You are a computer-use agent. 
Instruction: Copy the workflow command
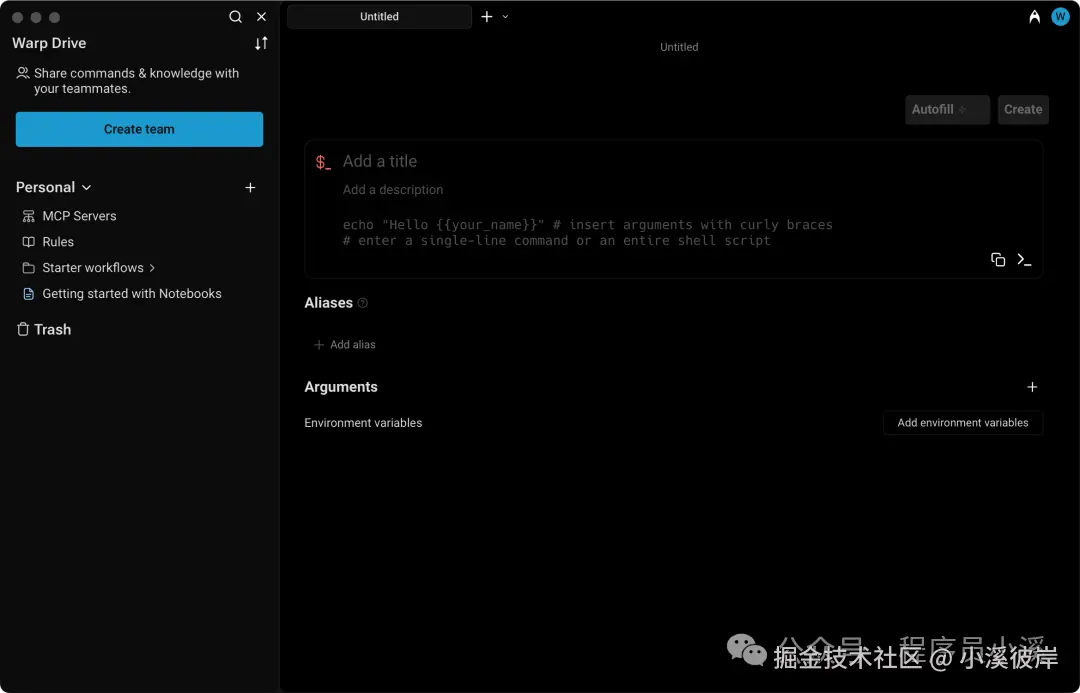(x=998, y=260)
